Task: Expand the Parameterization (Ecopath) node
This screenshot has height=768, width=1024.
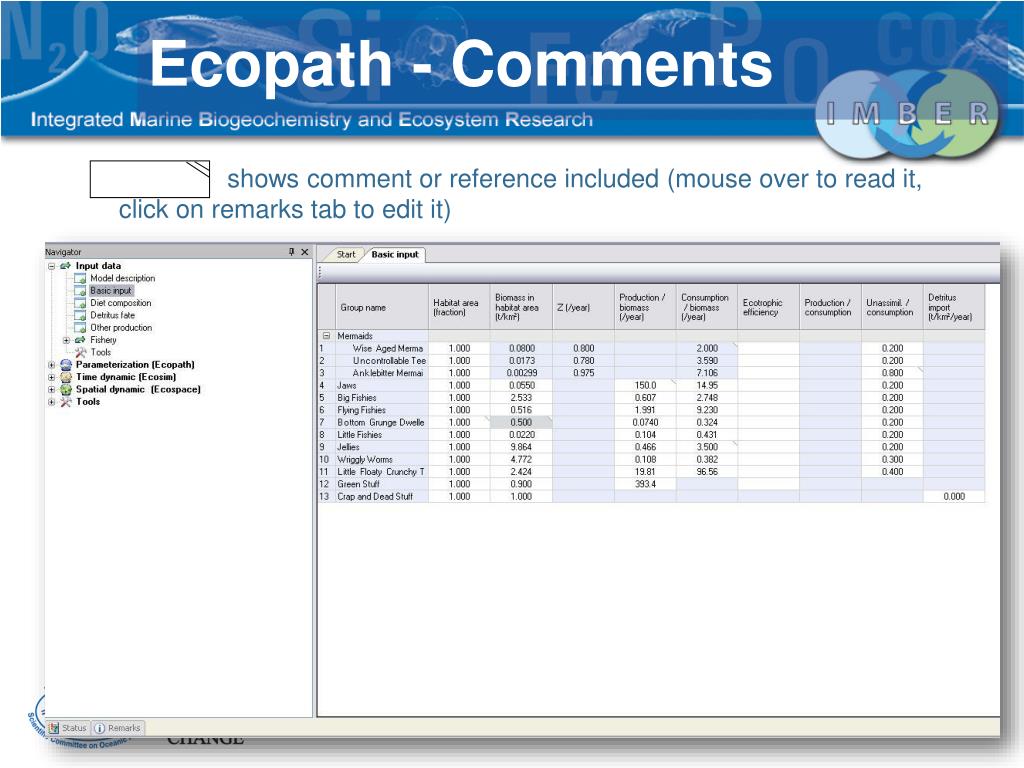Action: (x=51, y=365)
